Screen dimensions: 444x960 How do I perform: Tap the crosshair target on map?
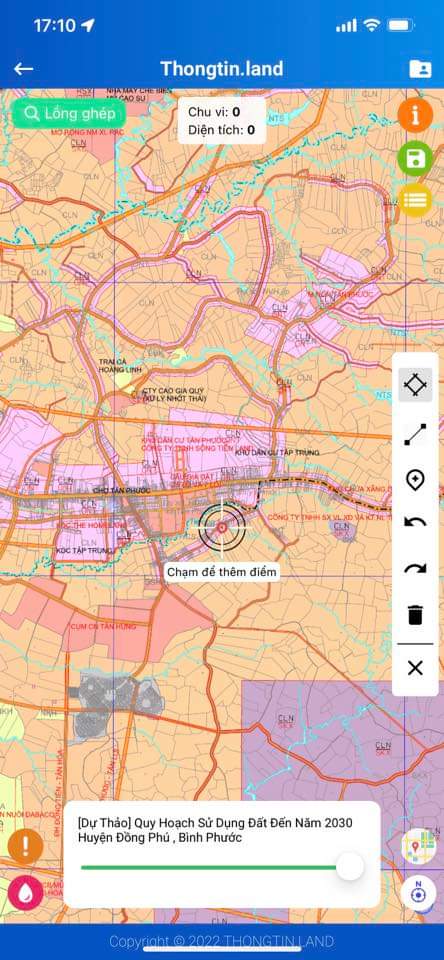[222, 527]
